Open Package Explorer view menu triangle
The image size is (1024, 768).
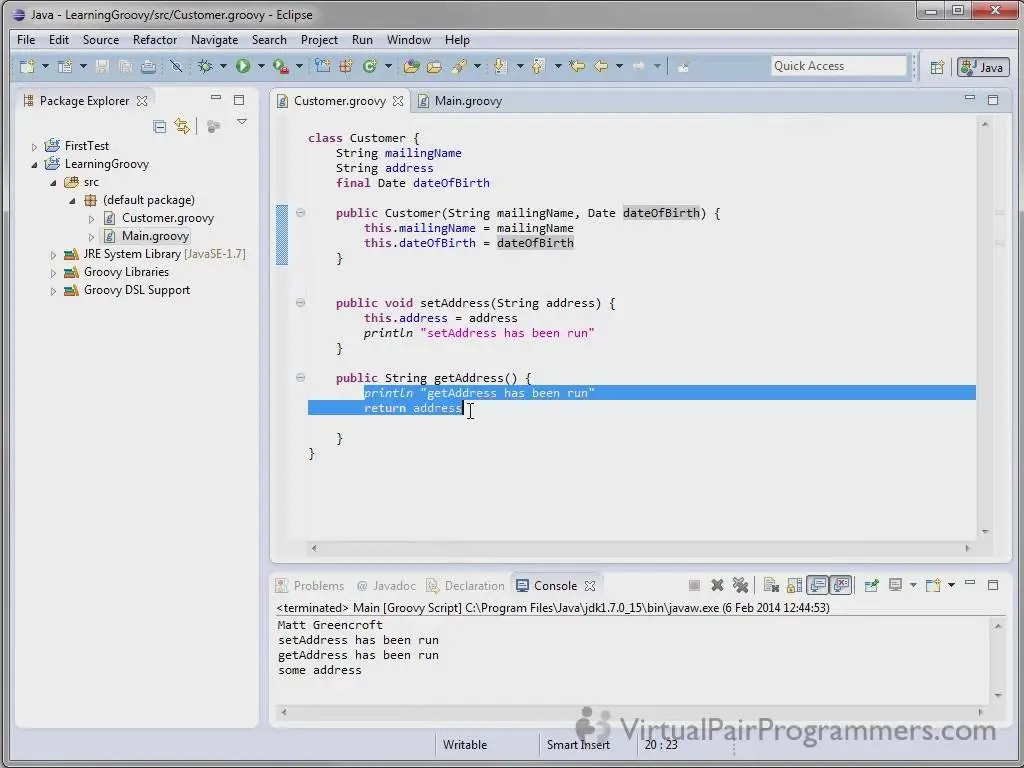pyautogui.click(x=242, y=122)
